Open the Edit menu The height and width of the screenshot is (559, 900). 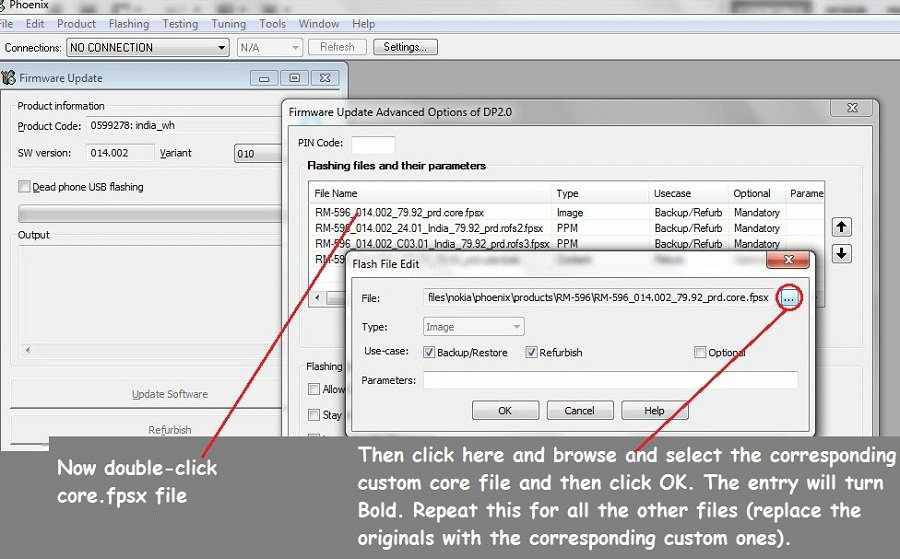35,24
